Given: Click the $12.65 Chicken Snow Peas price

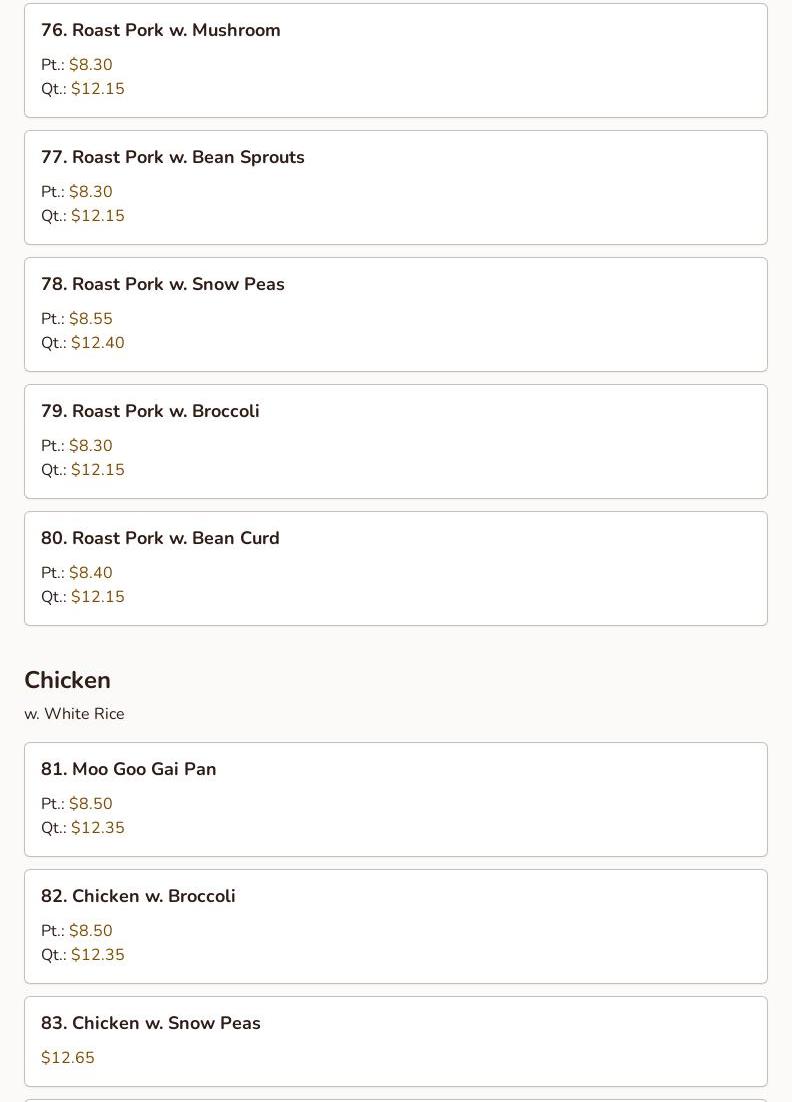Looking at the screenshot, I should tap(68, 1058).
